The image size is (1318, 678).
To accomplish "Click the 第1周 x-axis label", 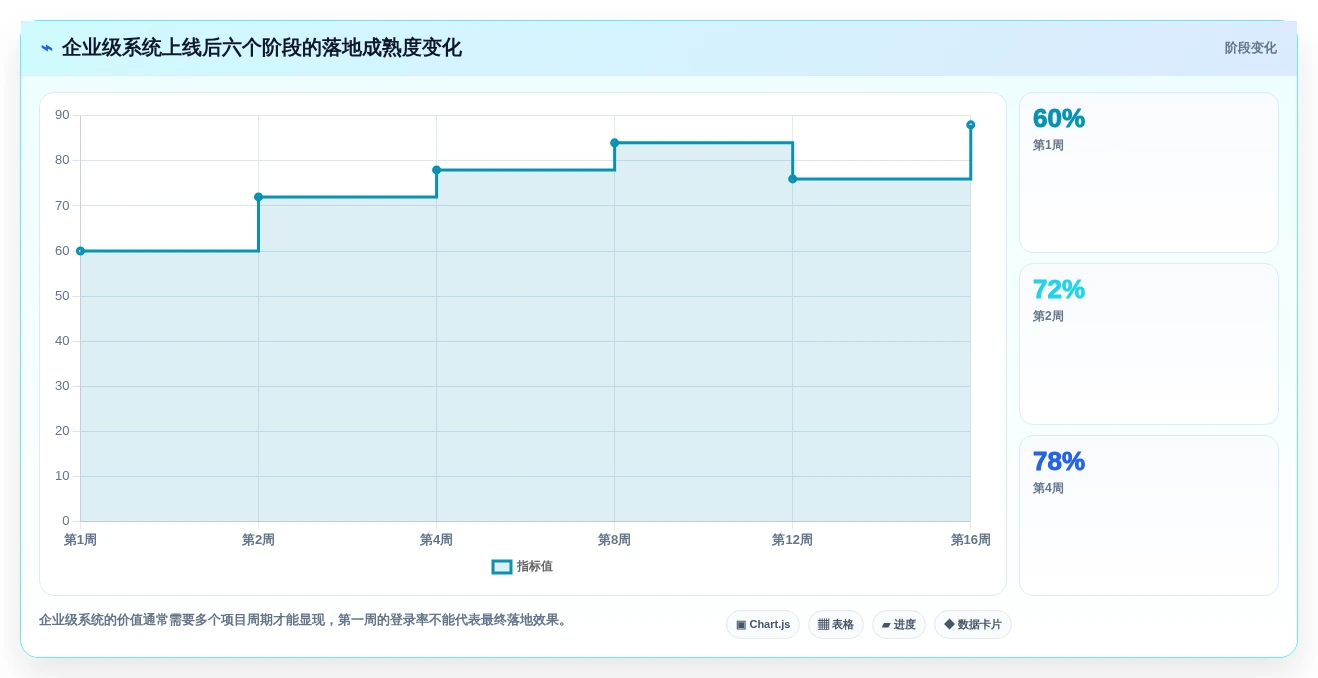I will 81,540.
